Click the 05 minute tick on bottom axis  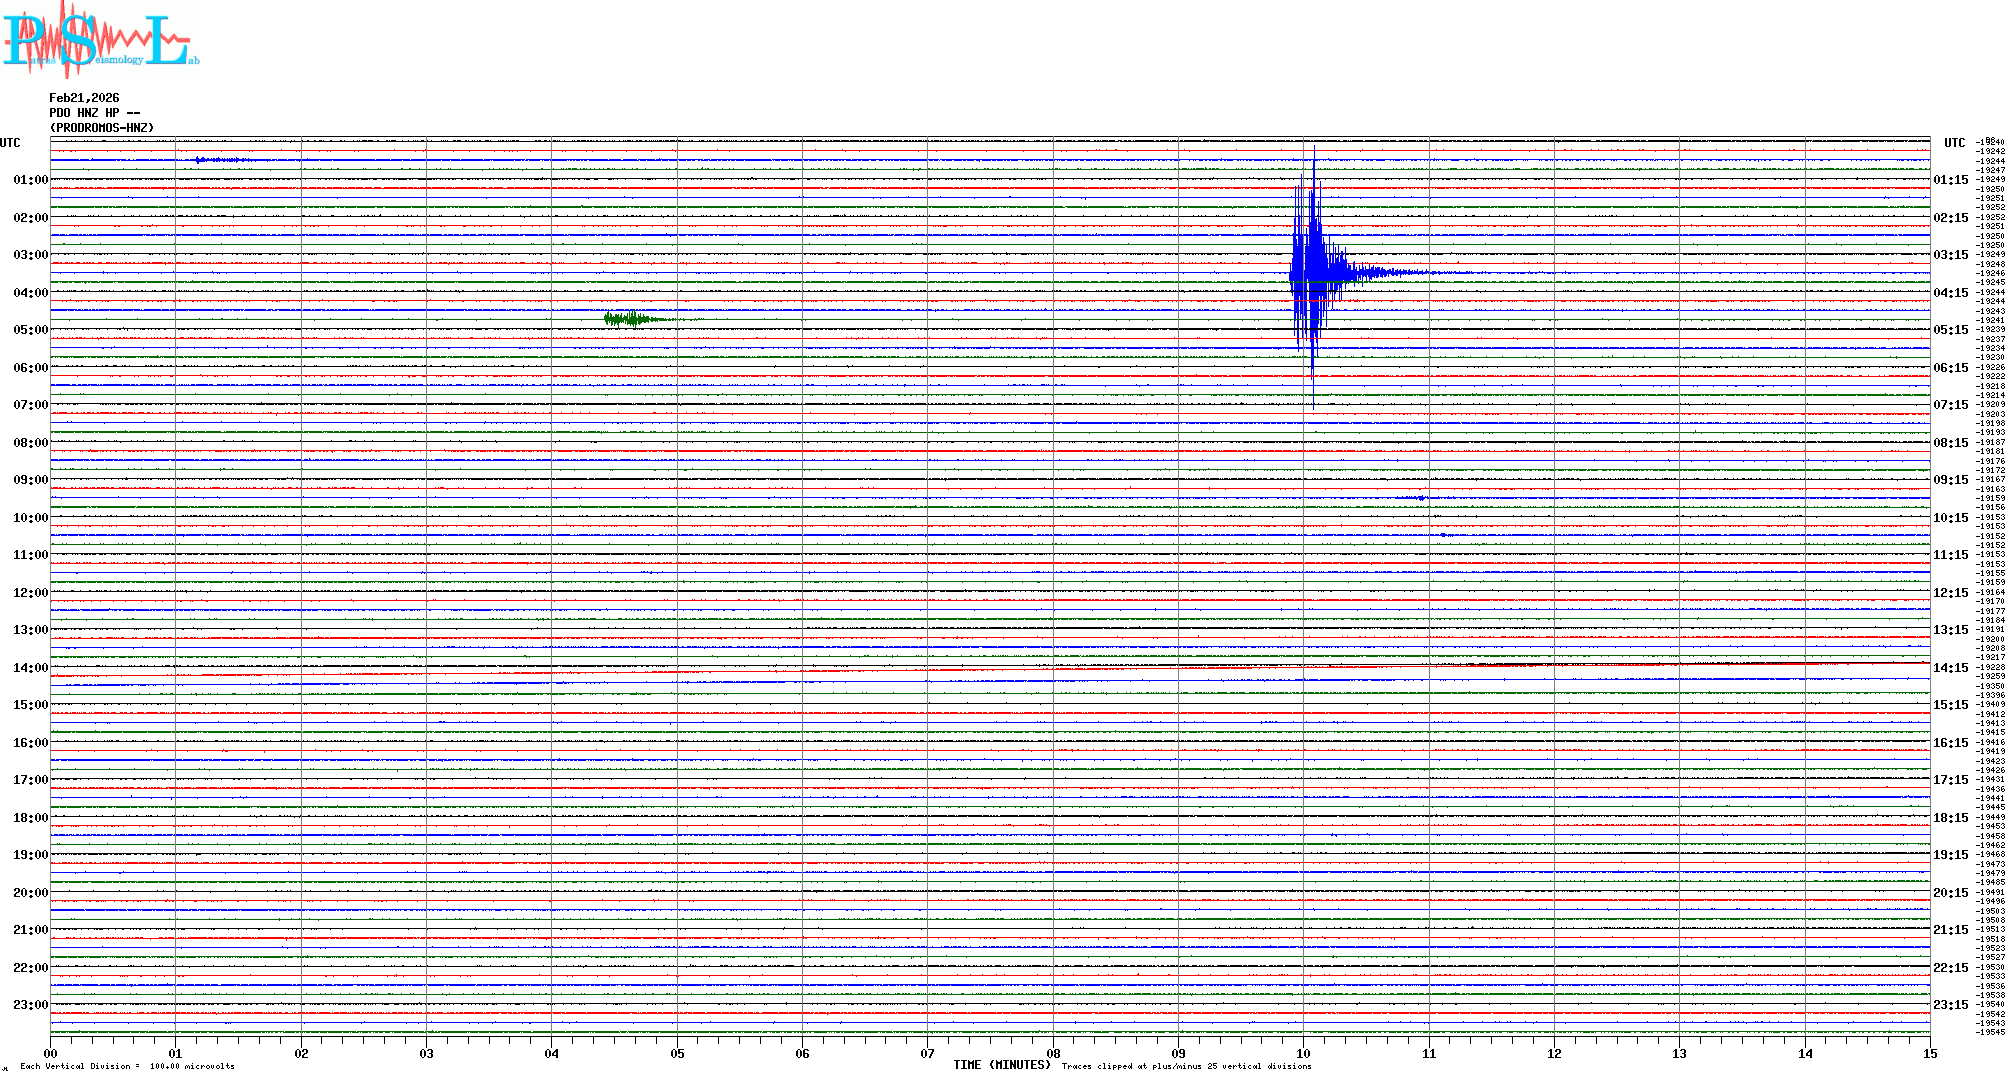coord(677,1053)
